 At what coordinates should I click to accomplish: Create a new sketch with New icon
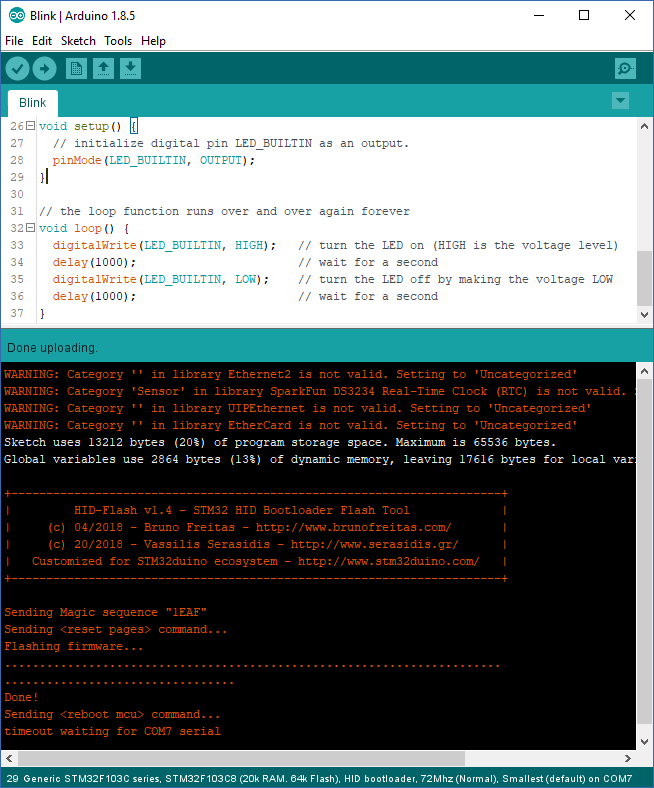click(x=76, y=68)
